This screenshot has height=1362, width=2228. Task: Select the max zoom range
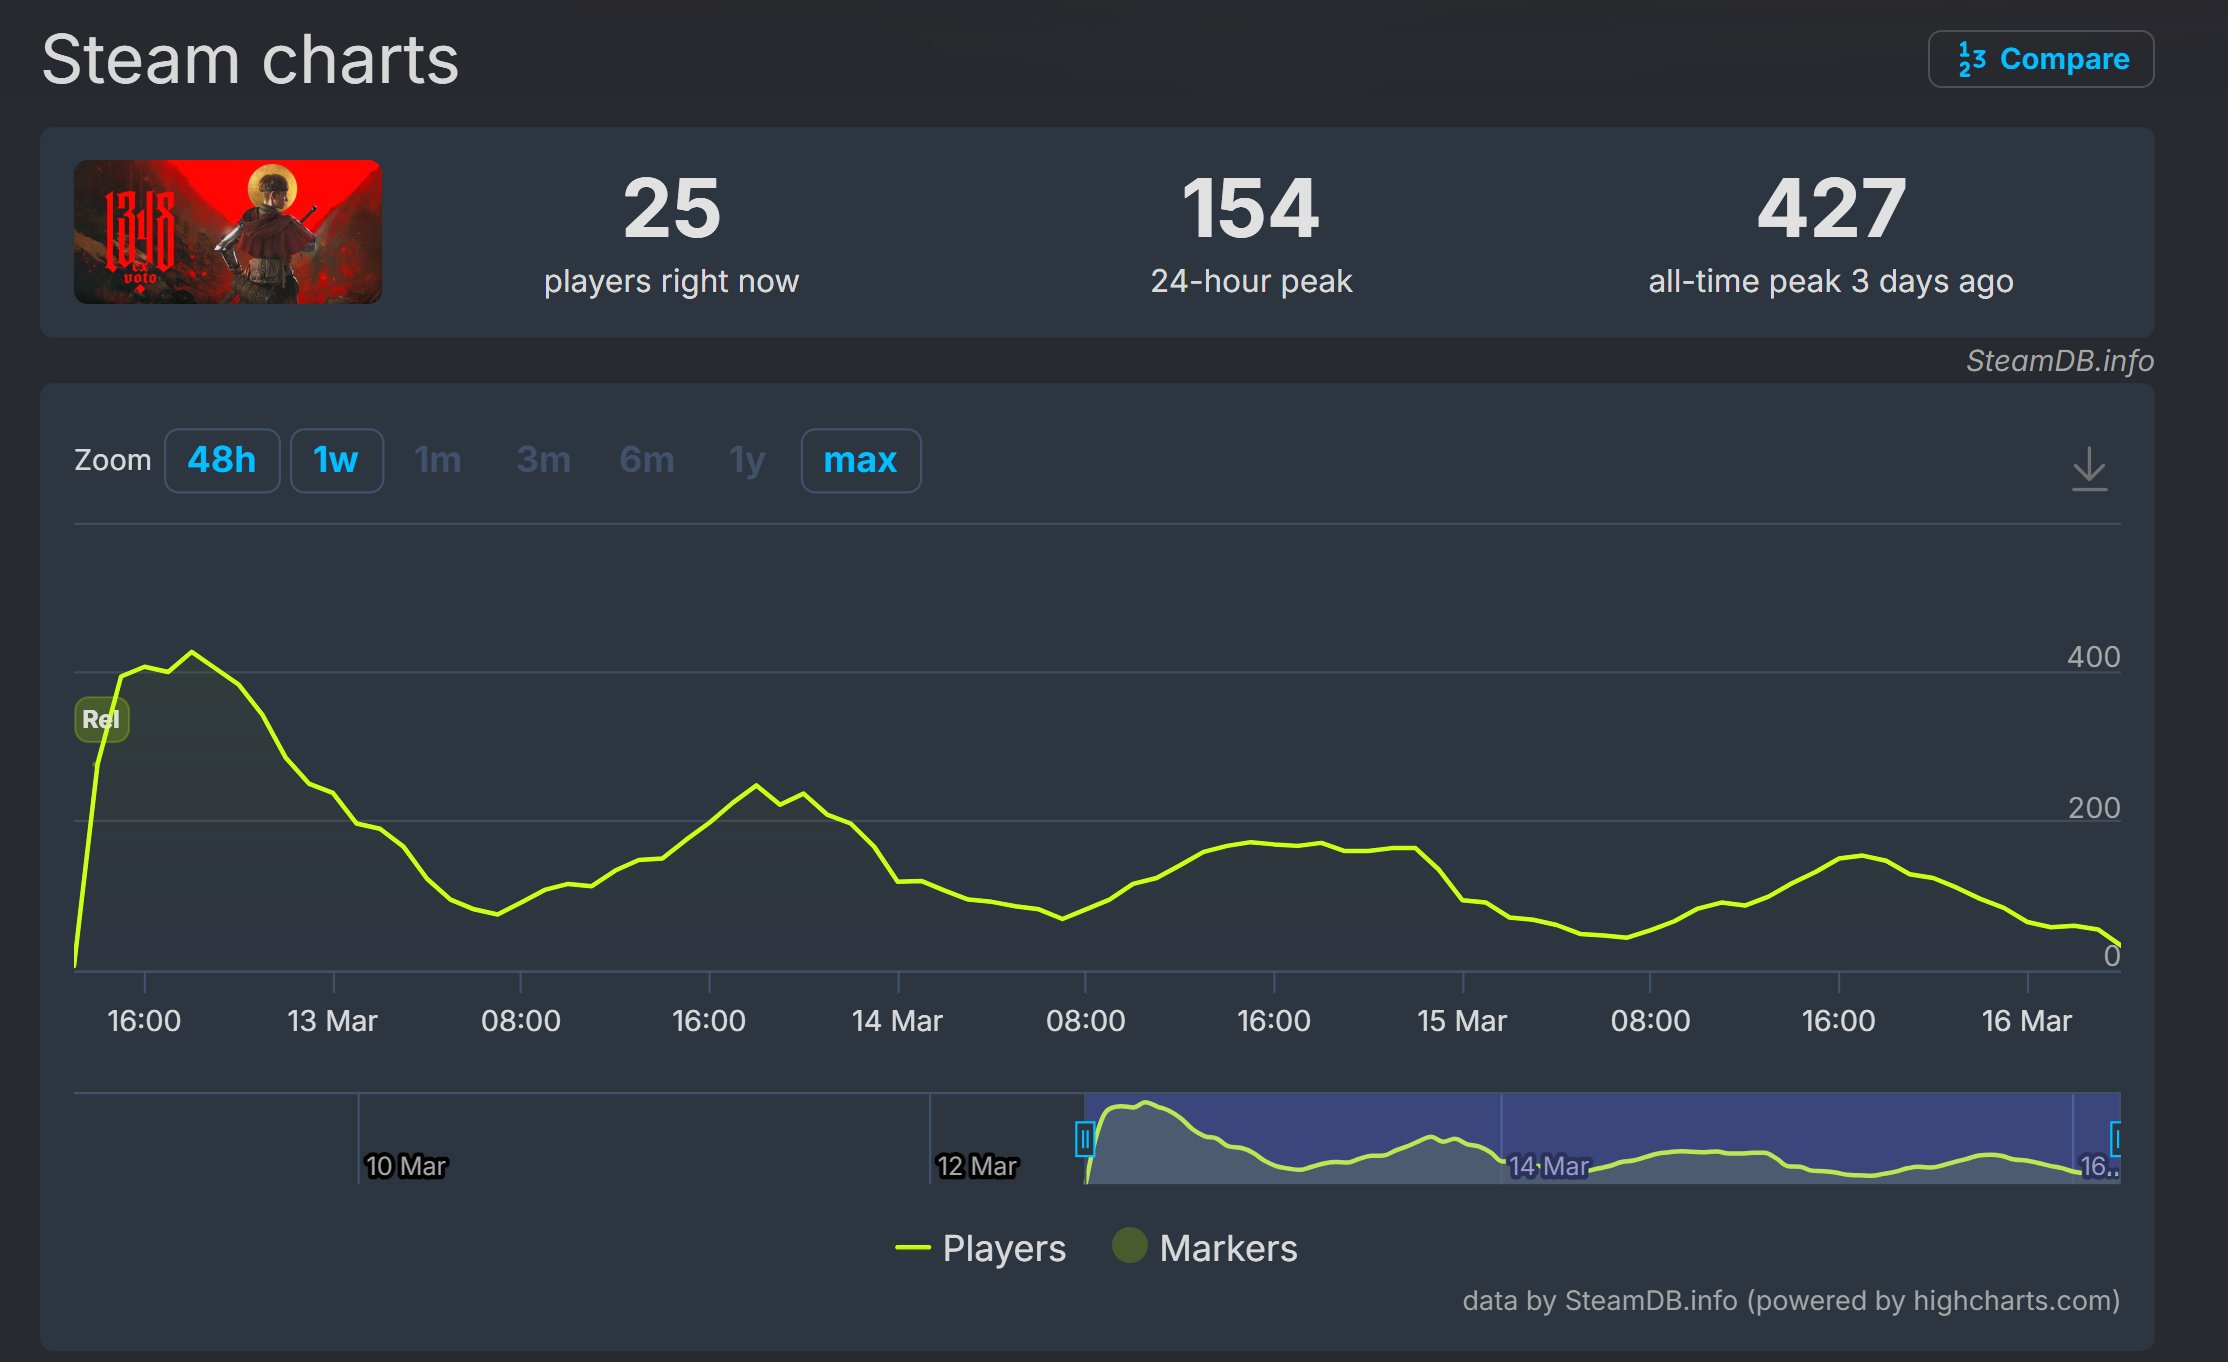860,460
